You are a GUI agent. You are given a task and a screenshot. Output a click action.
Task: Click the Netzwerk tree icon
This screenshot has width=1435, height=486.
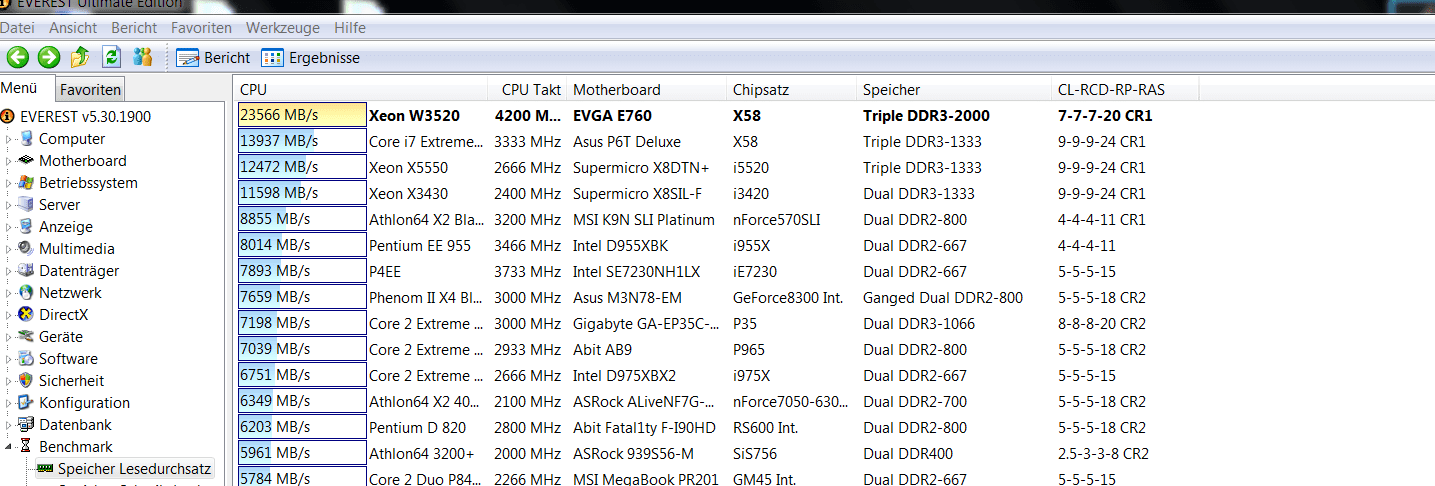[26, 293]
